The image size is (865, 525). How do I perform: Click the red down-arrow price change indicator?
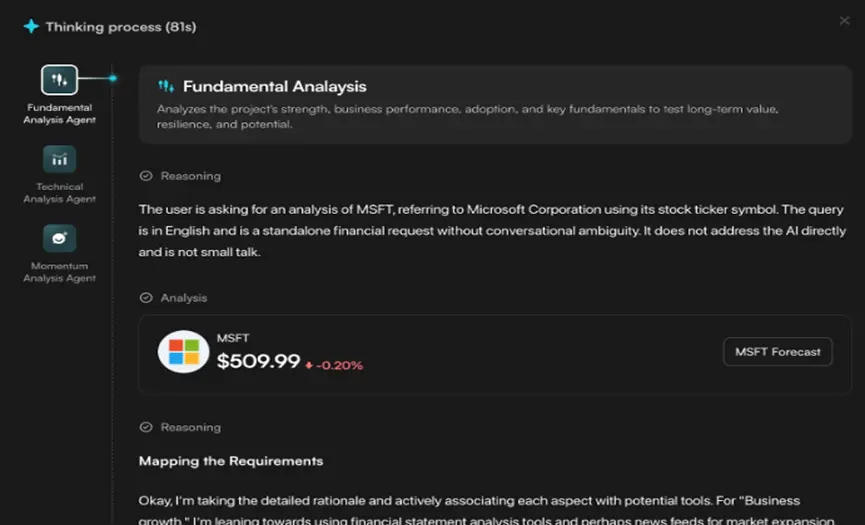click(309, 365)
